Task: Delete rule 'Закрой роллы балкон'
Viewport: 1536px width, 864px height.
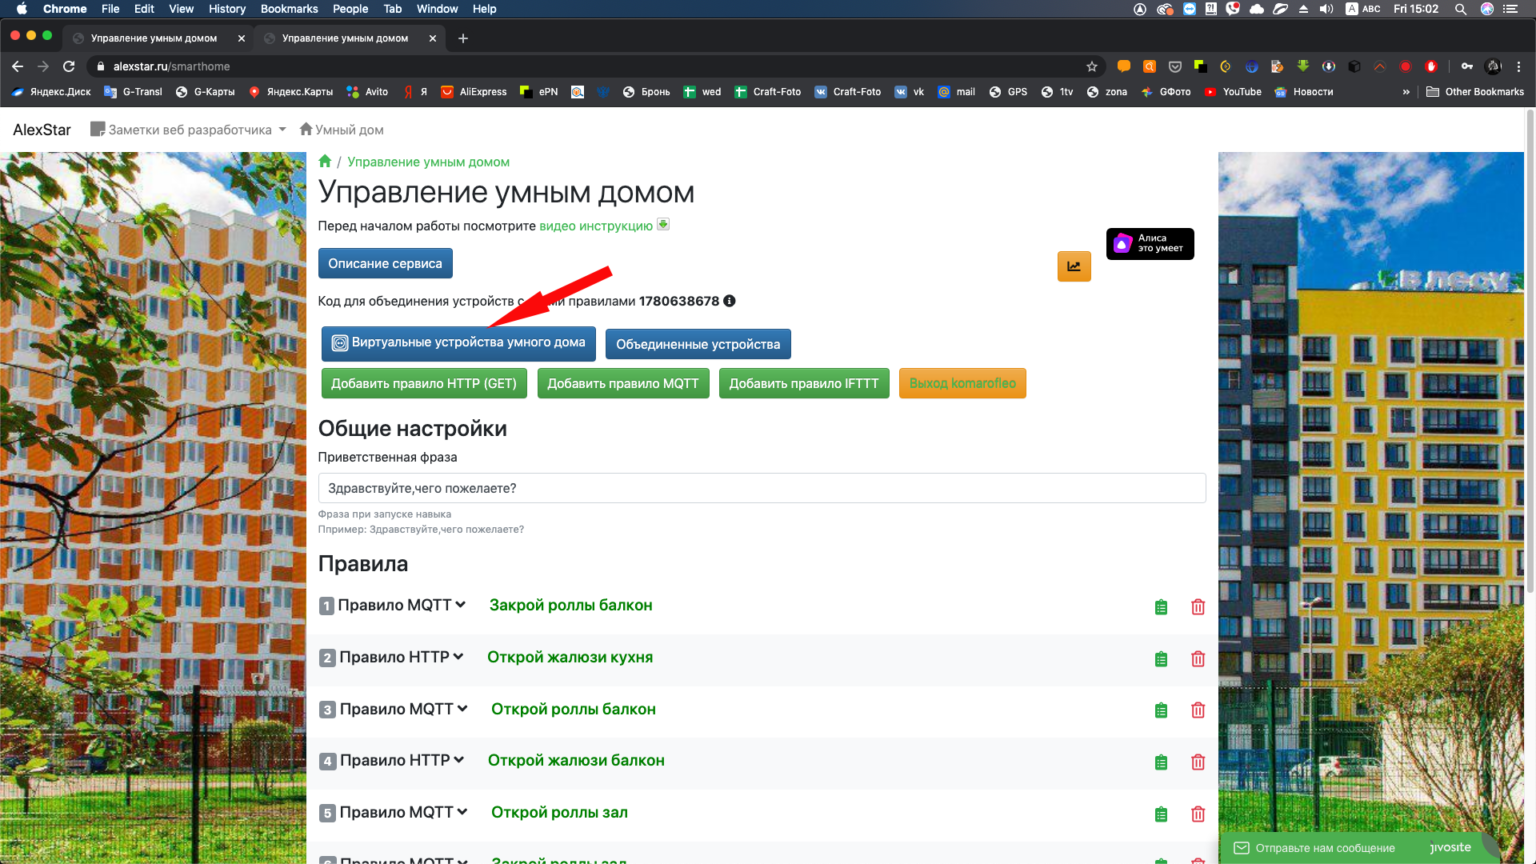Action: click(1198, 607)
